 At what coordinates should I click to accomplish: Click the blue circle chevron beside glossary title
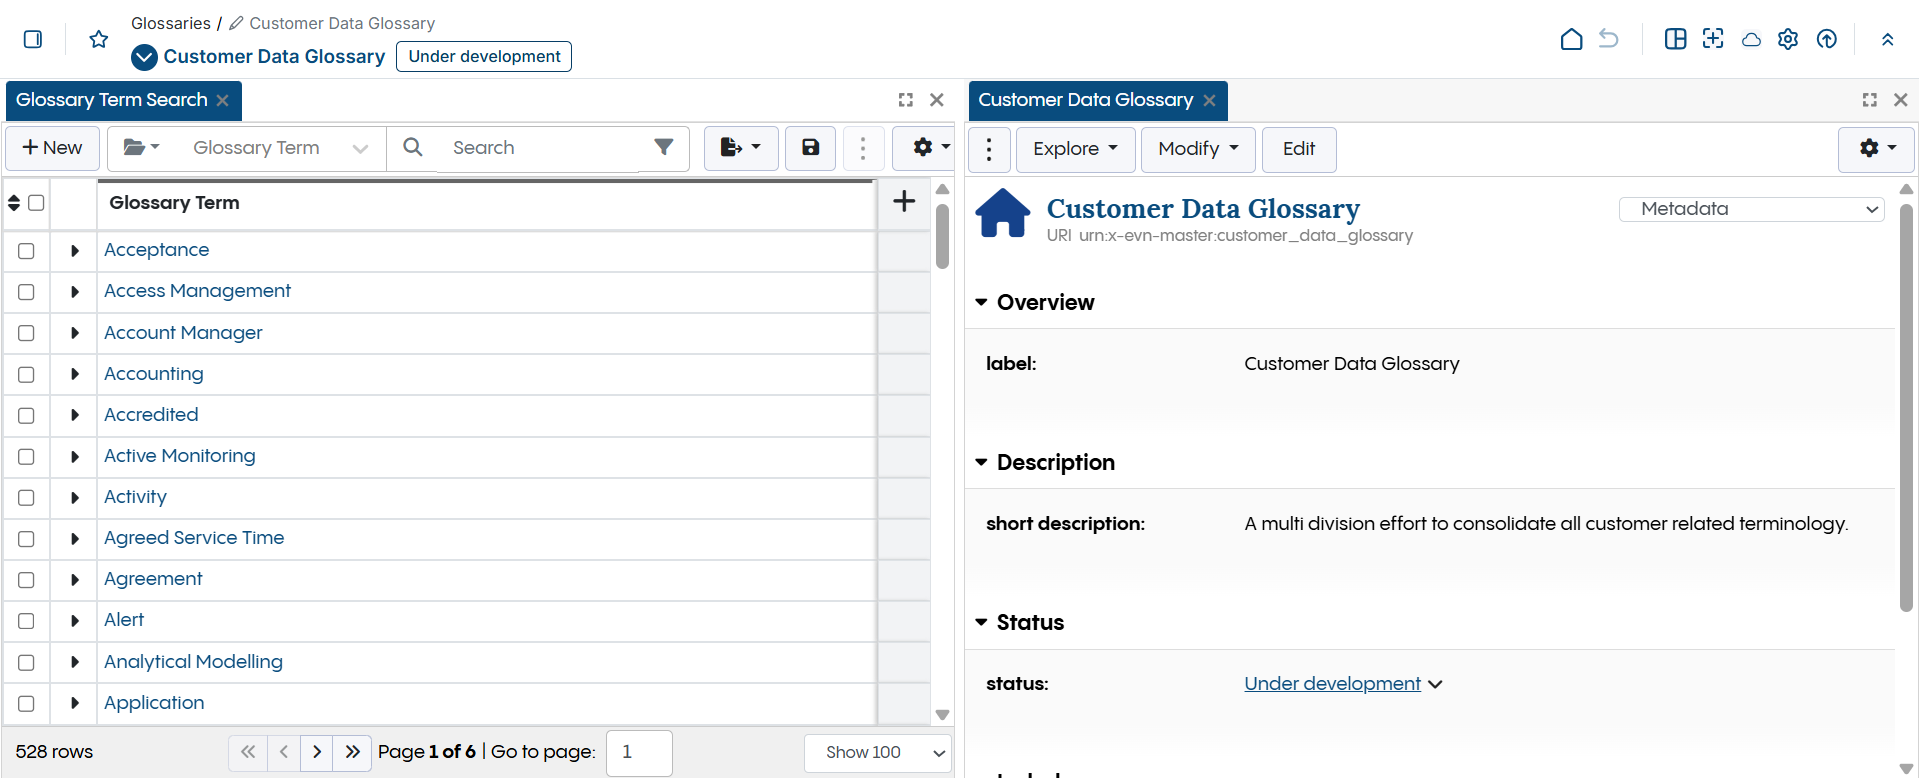(x=144, y=57)
